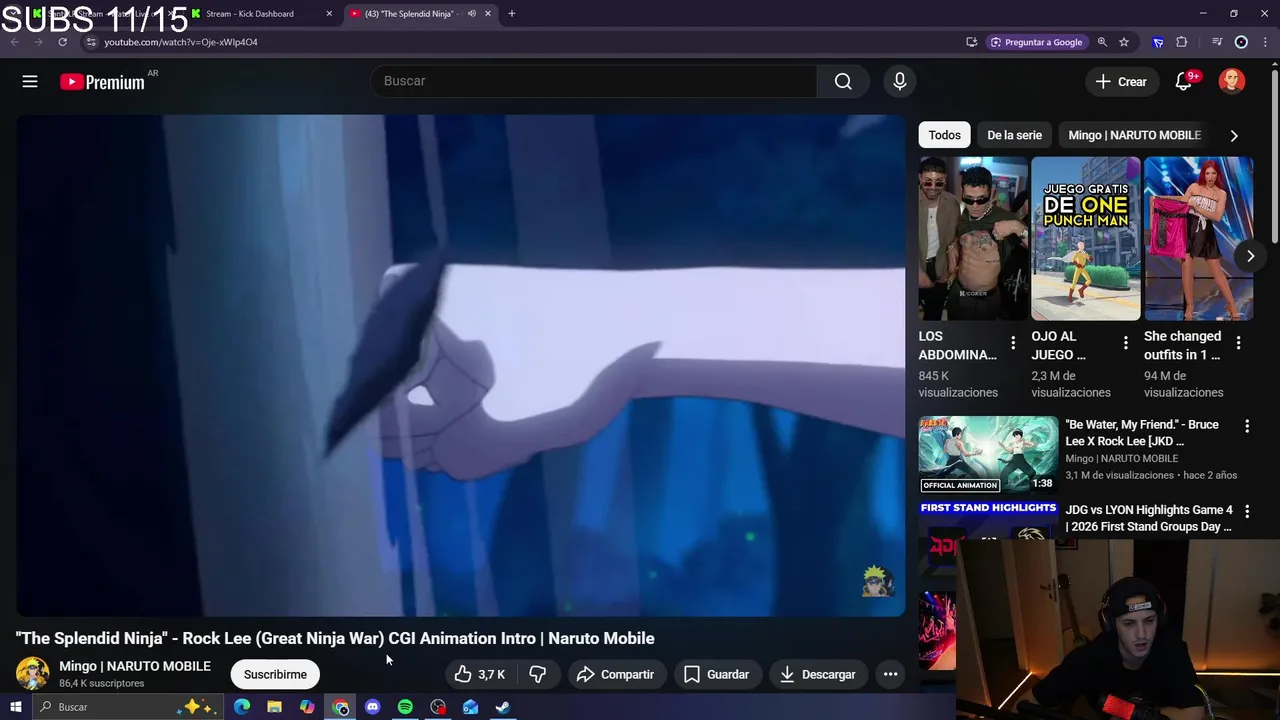Show next shorts with arrow button

tap(1250, 256)
